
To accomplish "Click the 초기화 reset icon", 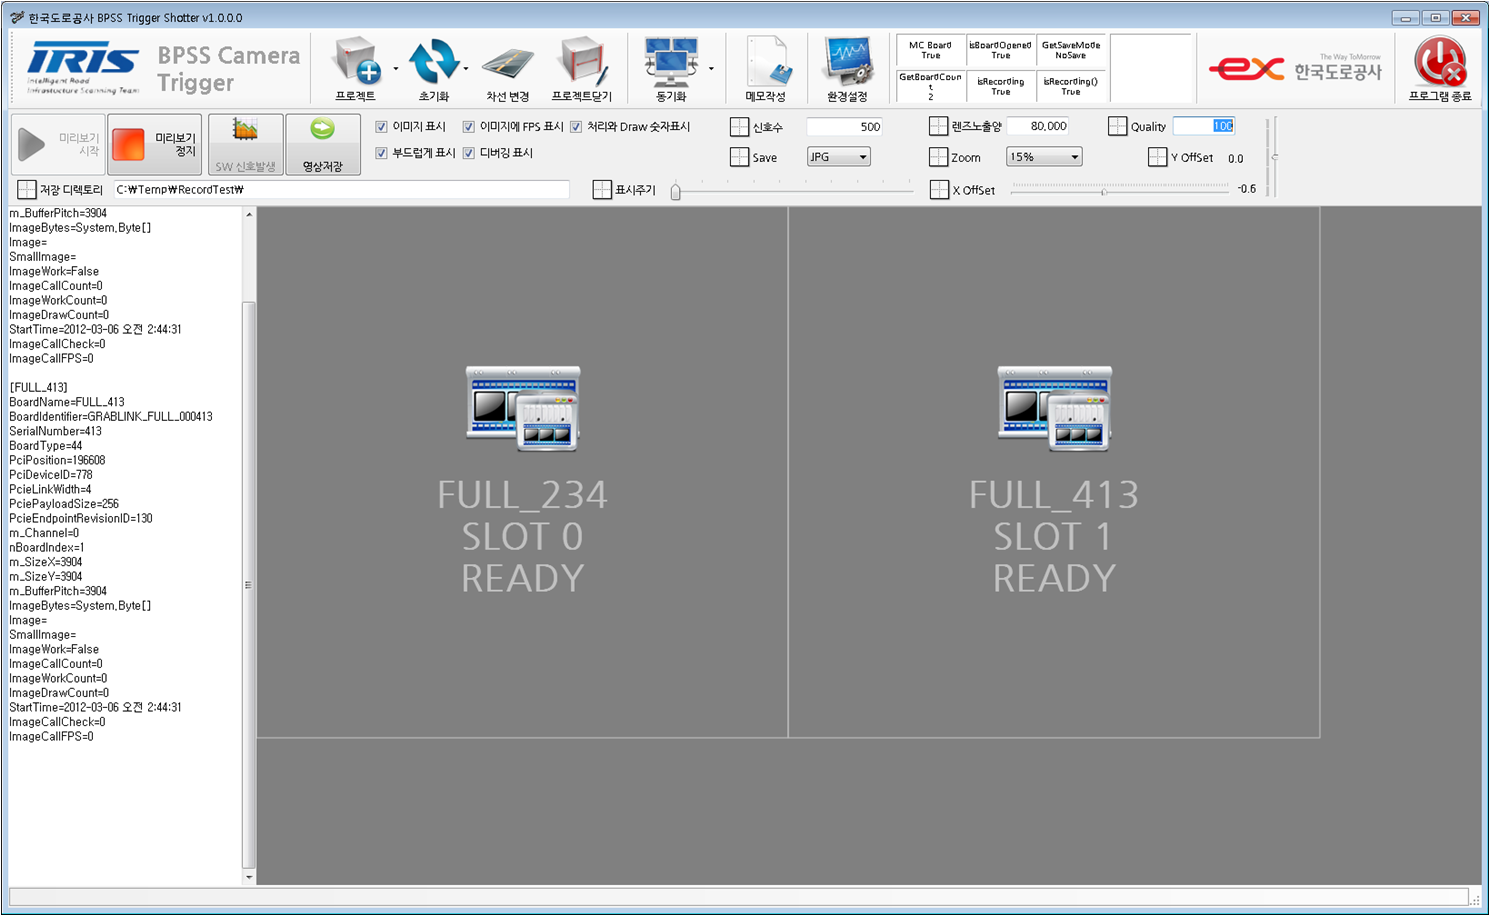I will point(434,61).
